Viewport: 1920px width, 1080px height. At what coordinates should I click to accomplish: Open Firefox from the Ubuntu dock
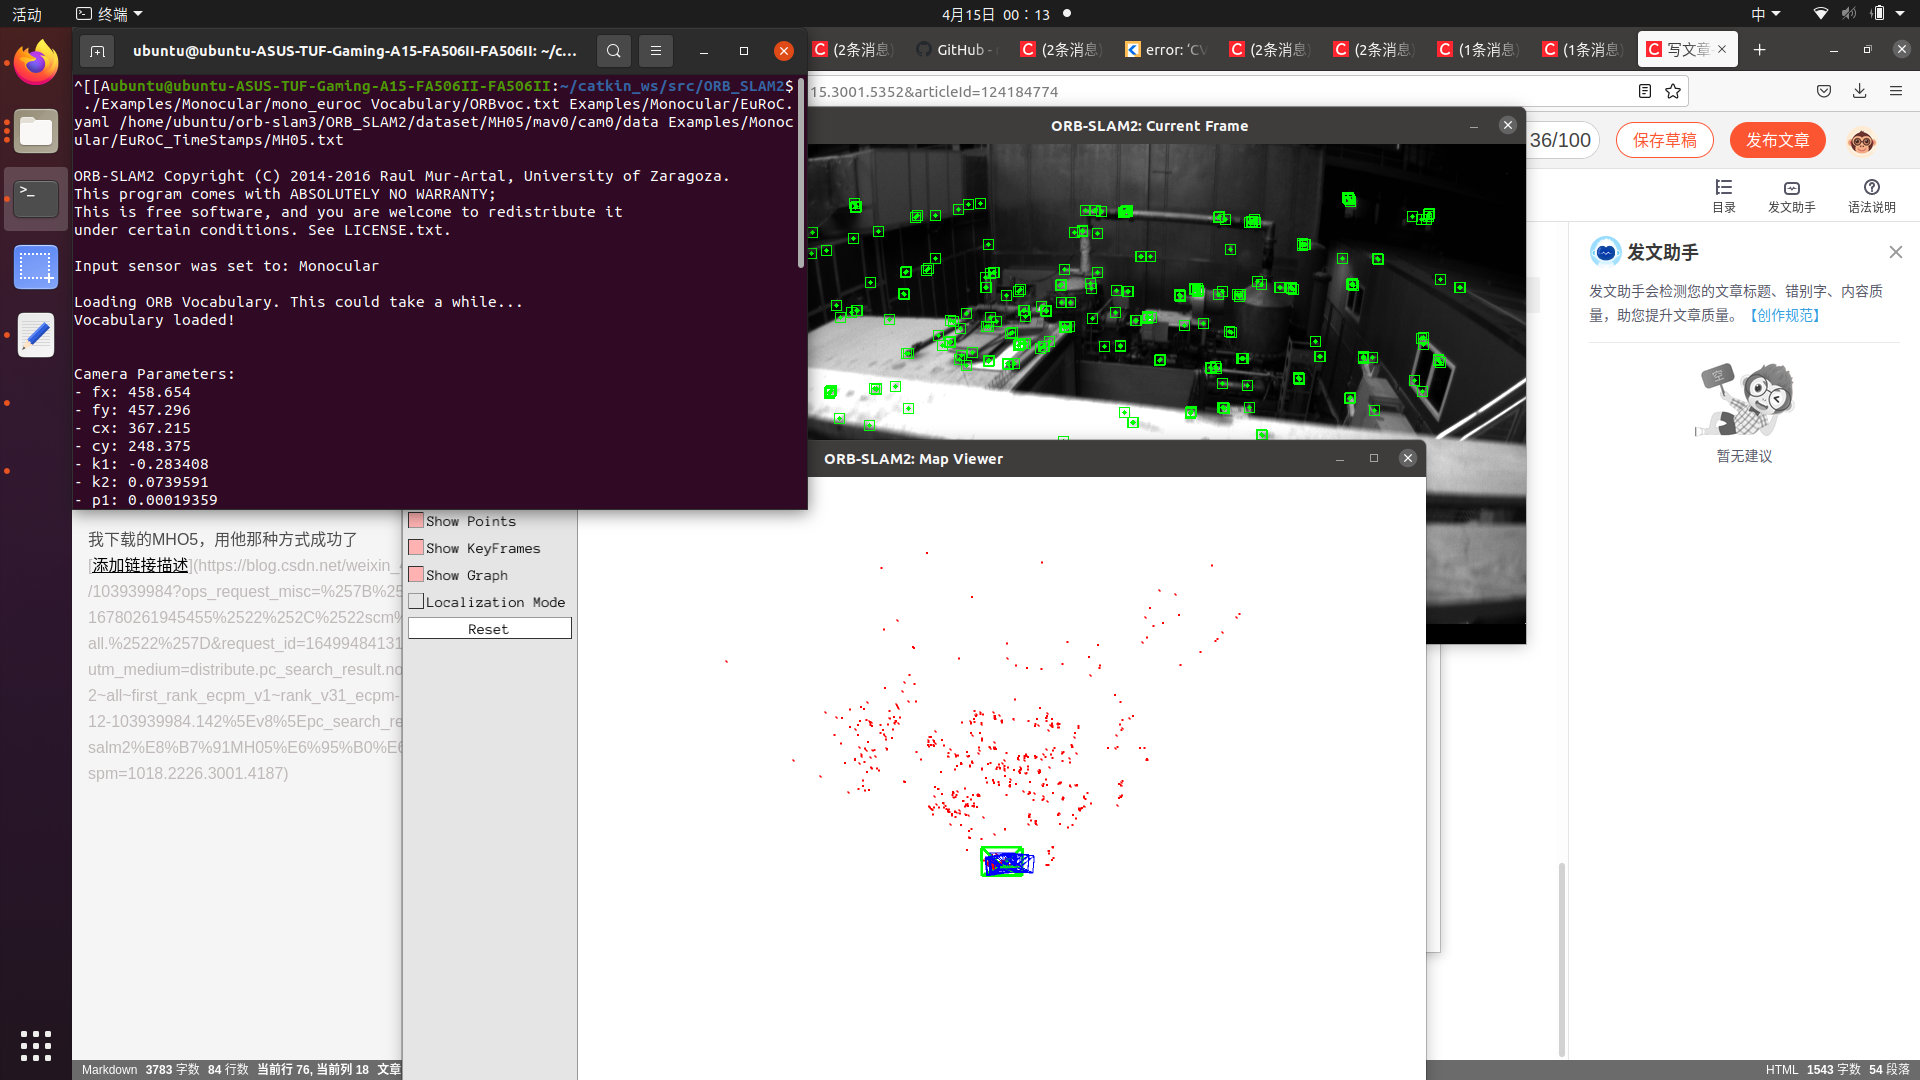[36, 63]
